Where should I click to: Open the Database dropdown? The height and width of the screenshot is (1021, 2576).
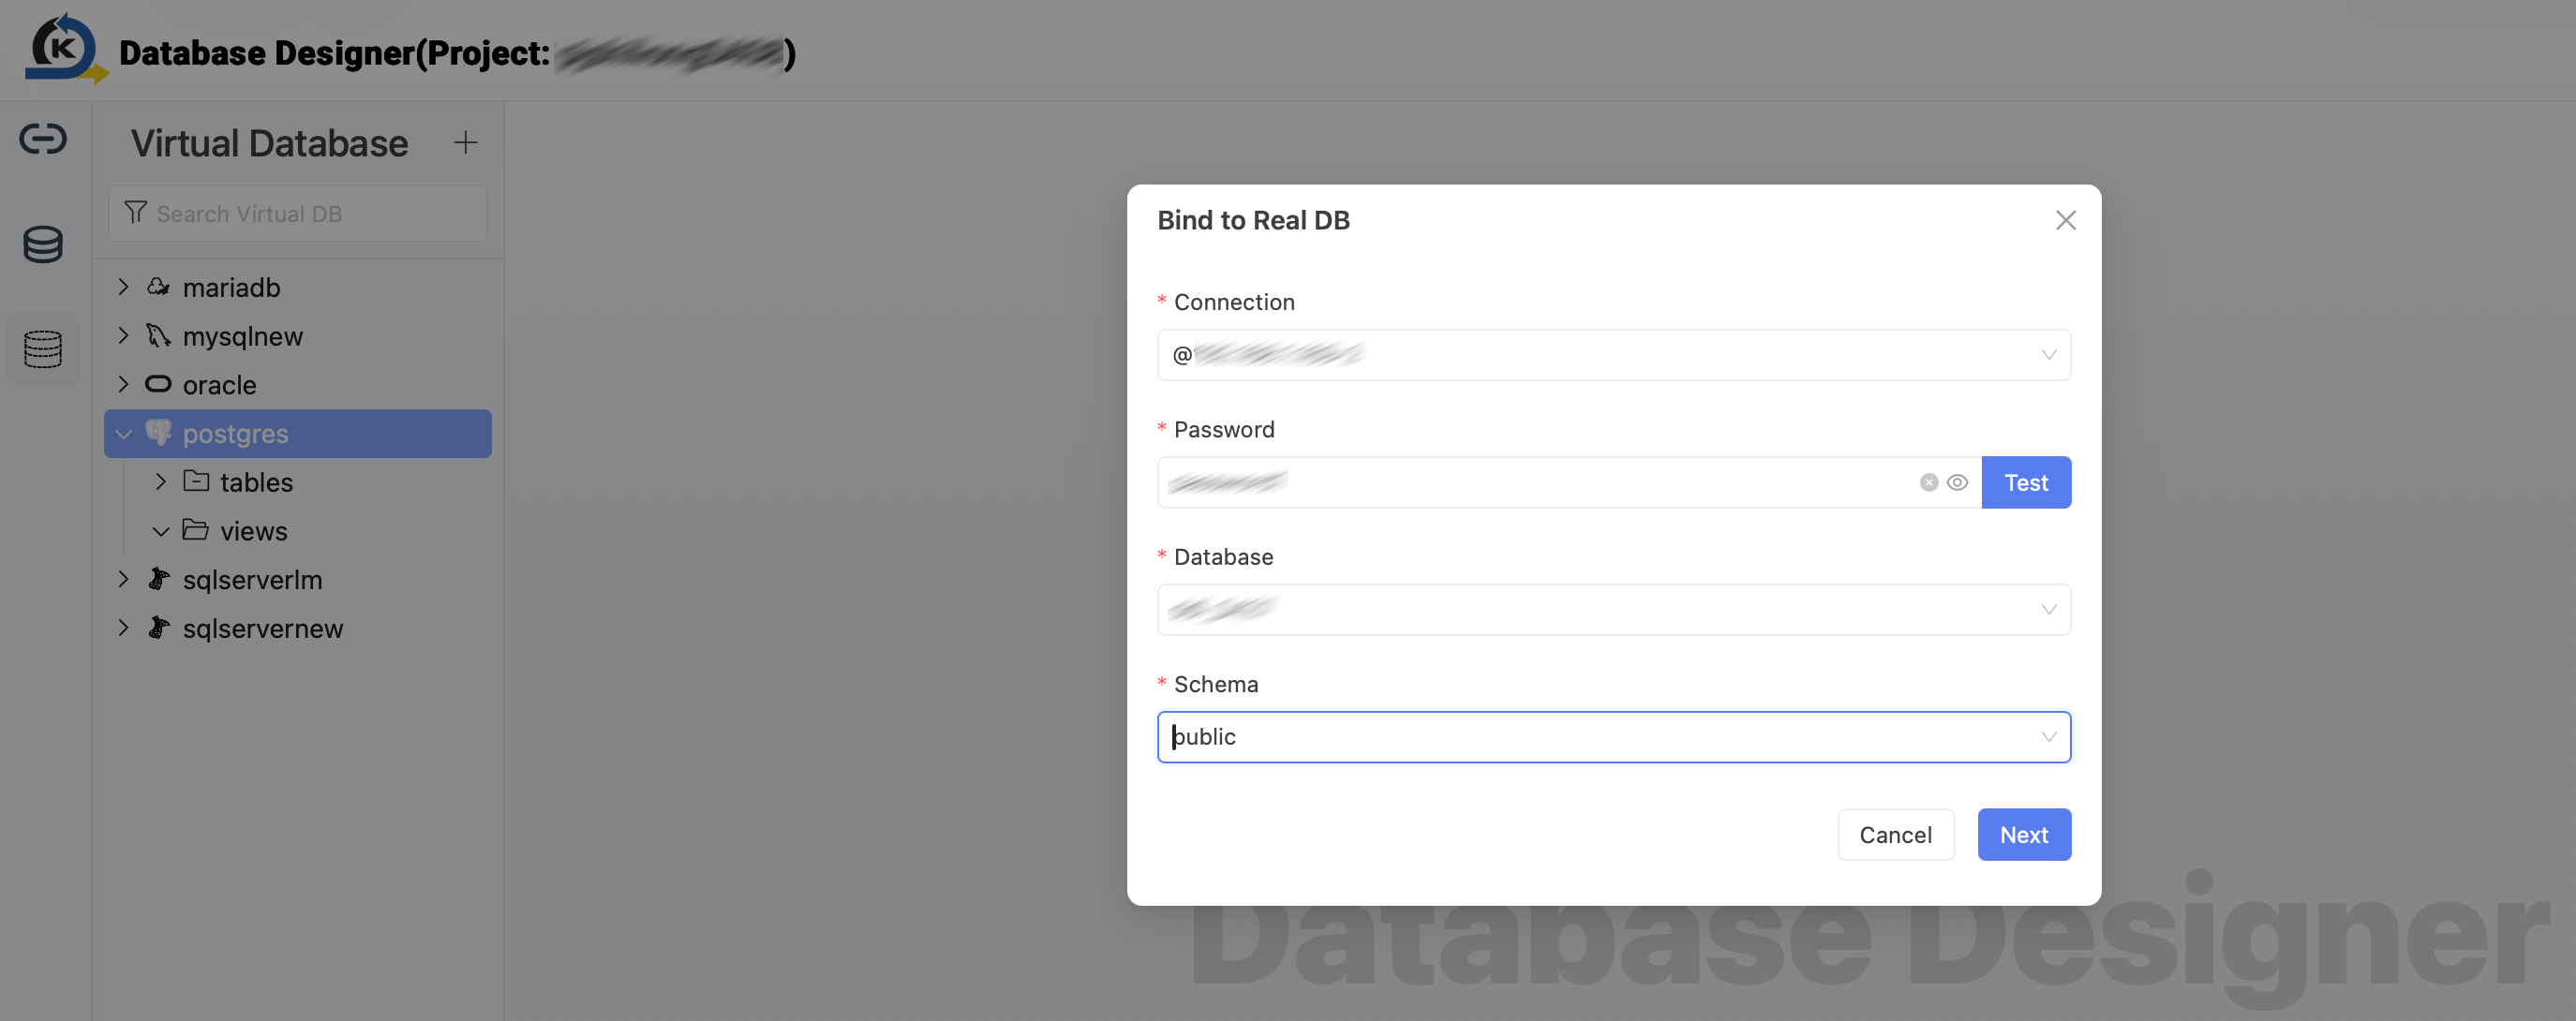1613,610
